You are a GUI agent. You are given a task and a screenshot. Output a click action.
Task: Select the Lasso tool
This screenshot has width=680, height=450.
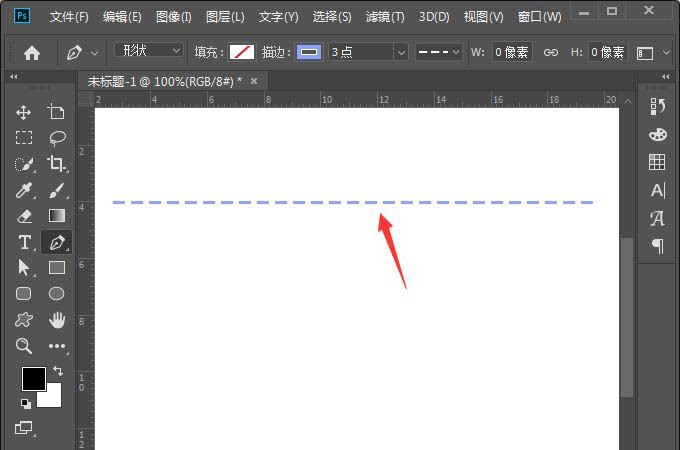57,138
